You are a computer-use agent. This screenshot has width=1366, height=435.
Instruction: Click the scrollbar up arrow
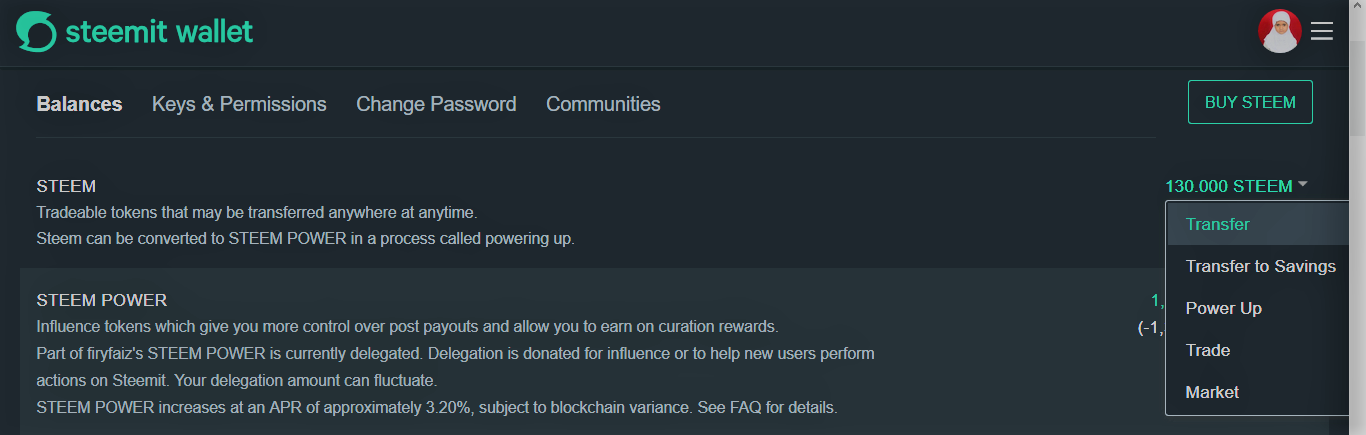[x=1357, y=8]
